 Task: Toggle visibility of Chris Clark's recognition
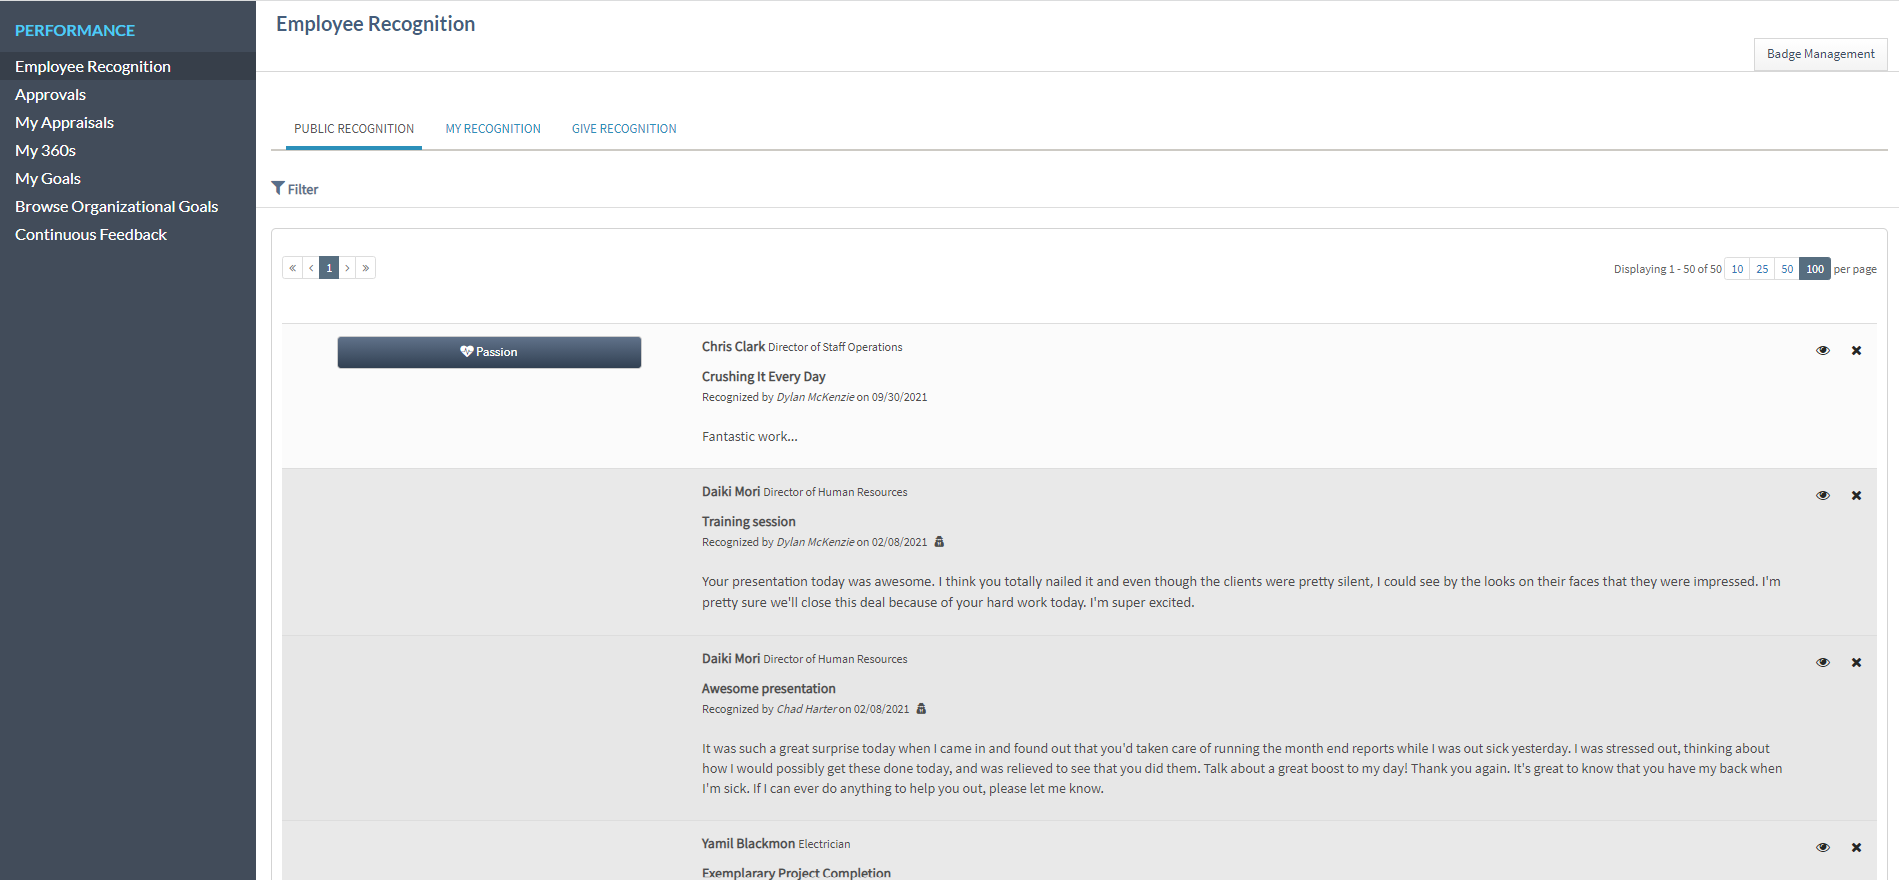(1823, 351)
